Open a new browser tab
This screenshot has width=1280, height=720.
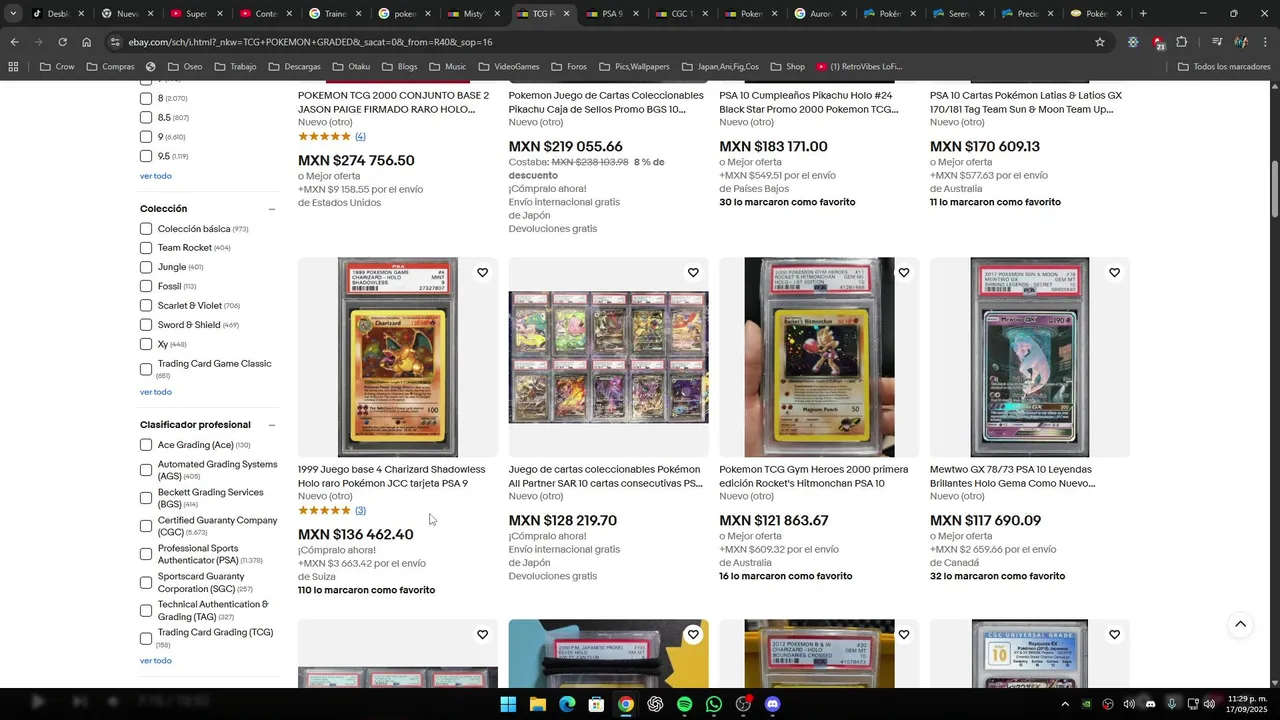[1143, 14]
